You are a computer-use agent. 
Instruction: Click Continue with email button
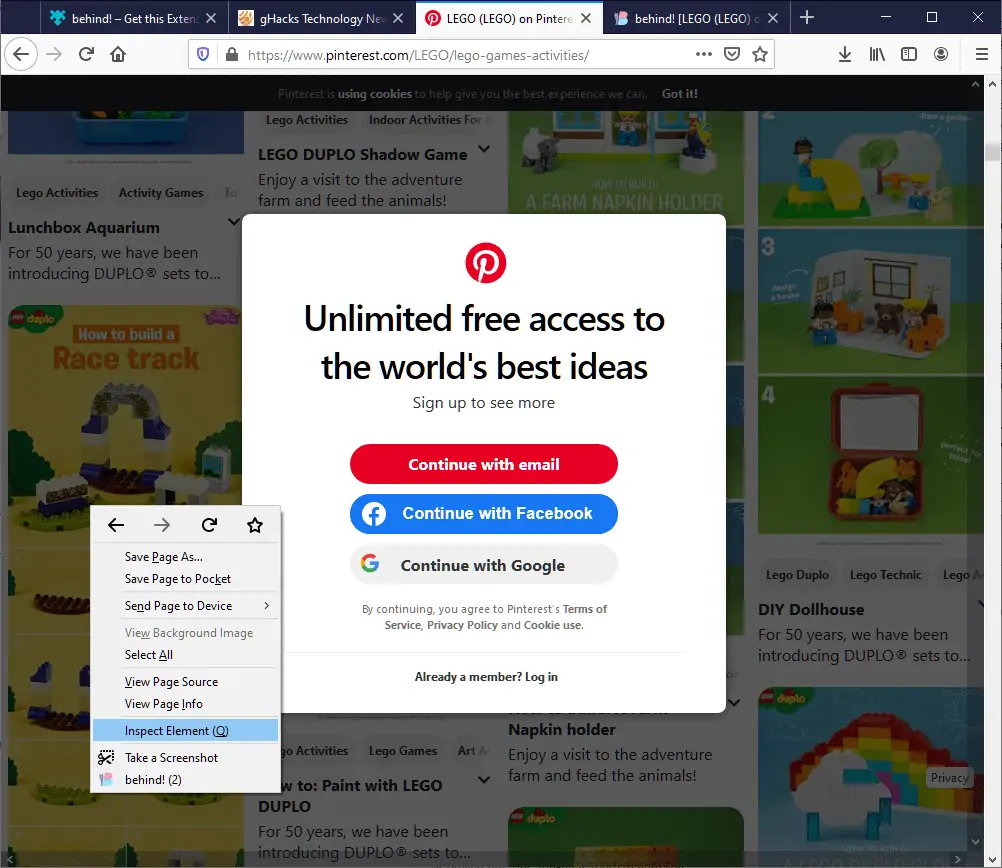484,464
